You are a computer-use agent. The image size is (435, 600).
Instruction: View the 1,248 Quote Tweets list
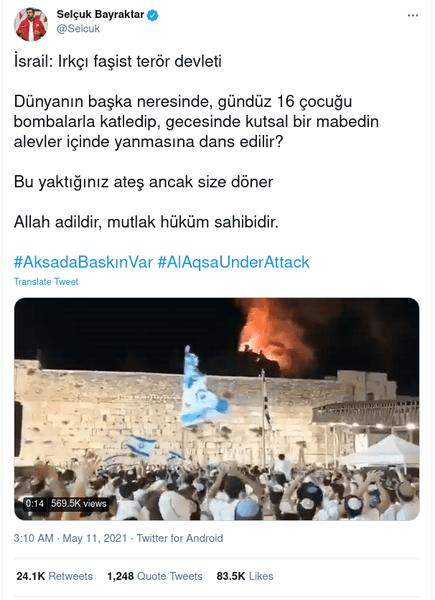coord(155,576)
